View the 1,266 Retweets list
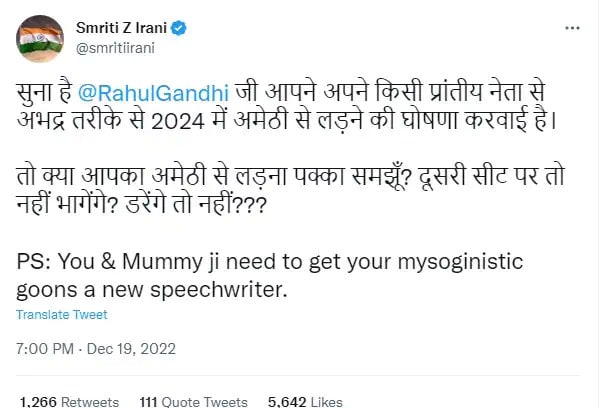 [67, 399]
